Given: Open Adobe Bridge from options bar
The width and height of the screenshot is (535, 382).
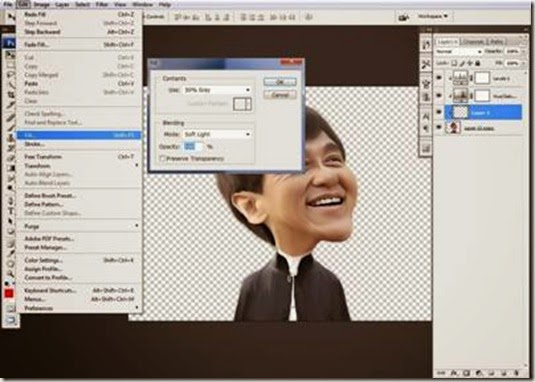Looking at the screenshot, I should coord(404,17).
